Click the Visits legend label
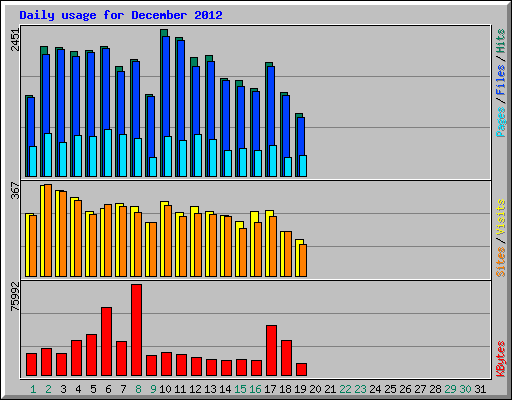The width and height of the screenshot is (512, 400). [501, 218]
